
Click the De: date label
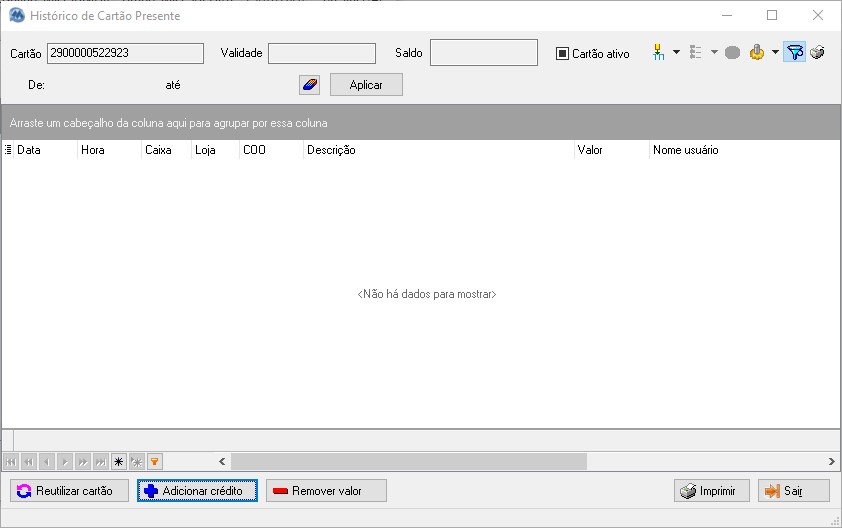point(37,85)
